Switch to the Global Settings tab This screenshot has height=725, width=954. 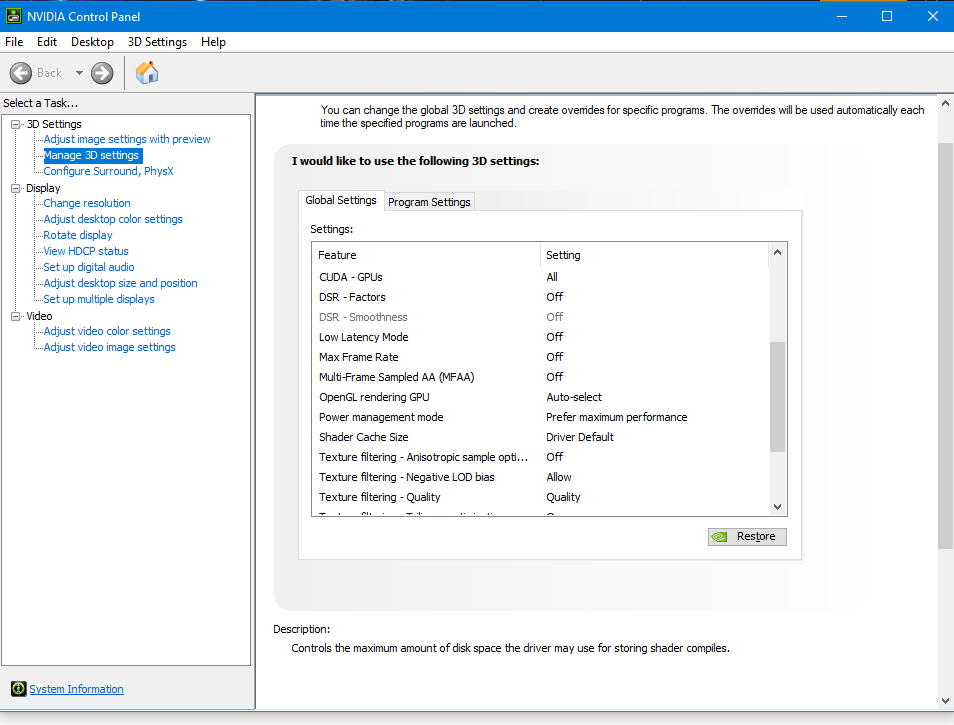[x=341, y=200]
